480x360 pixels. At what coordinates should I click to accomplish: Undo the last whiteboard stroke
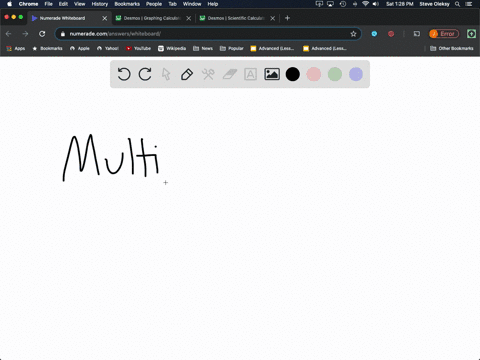(124, 74)
